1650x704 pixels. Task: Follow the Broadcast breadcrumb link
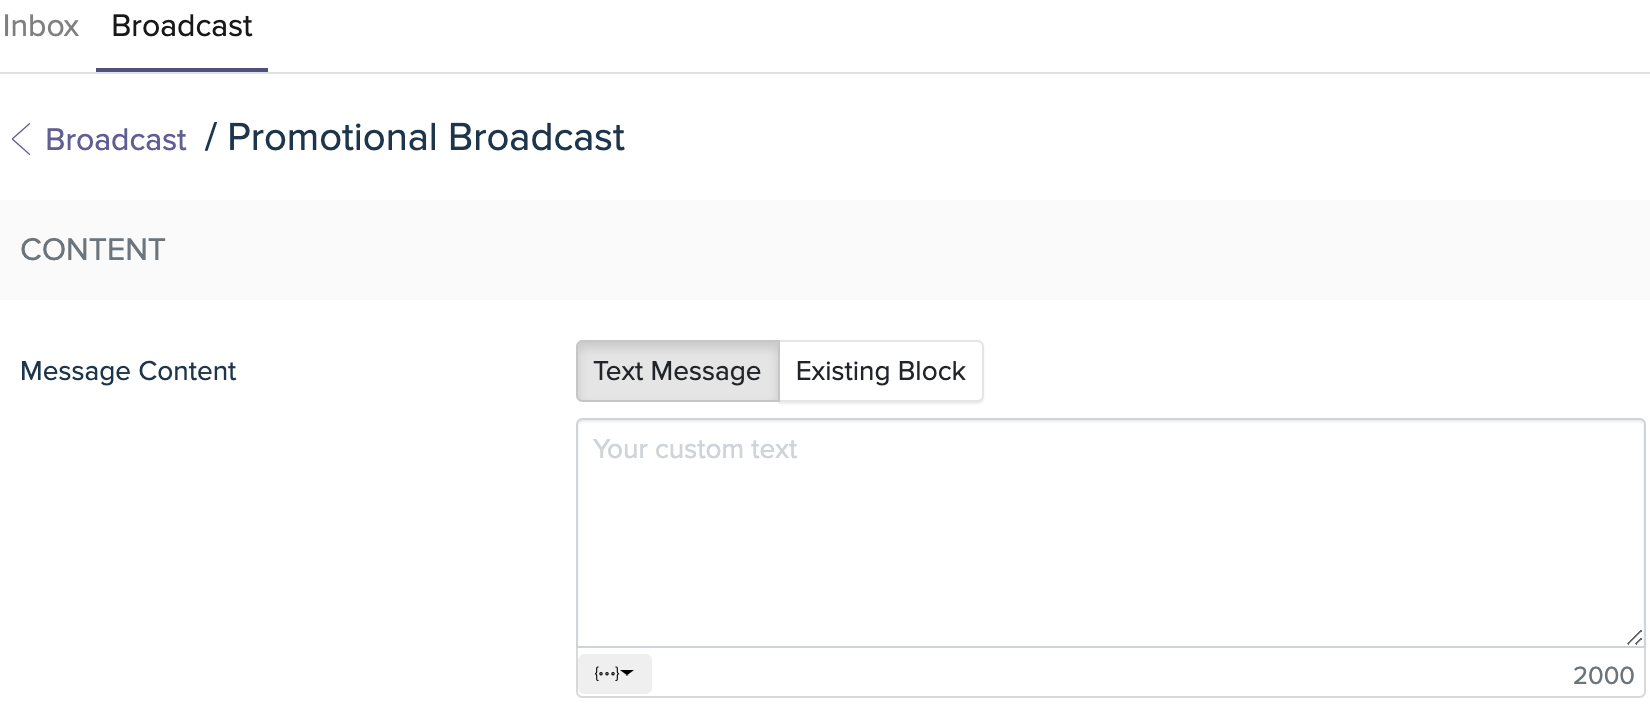coord(116,139)
